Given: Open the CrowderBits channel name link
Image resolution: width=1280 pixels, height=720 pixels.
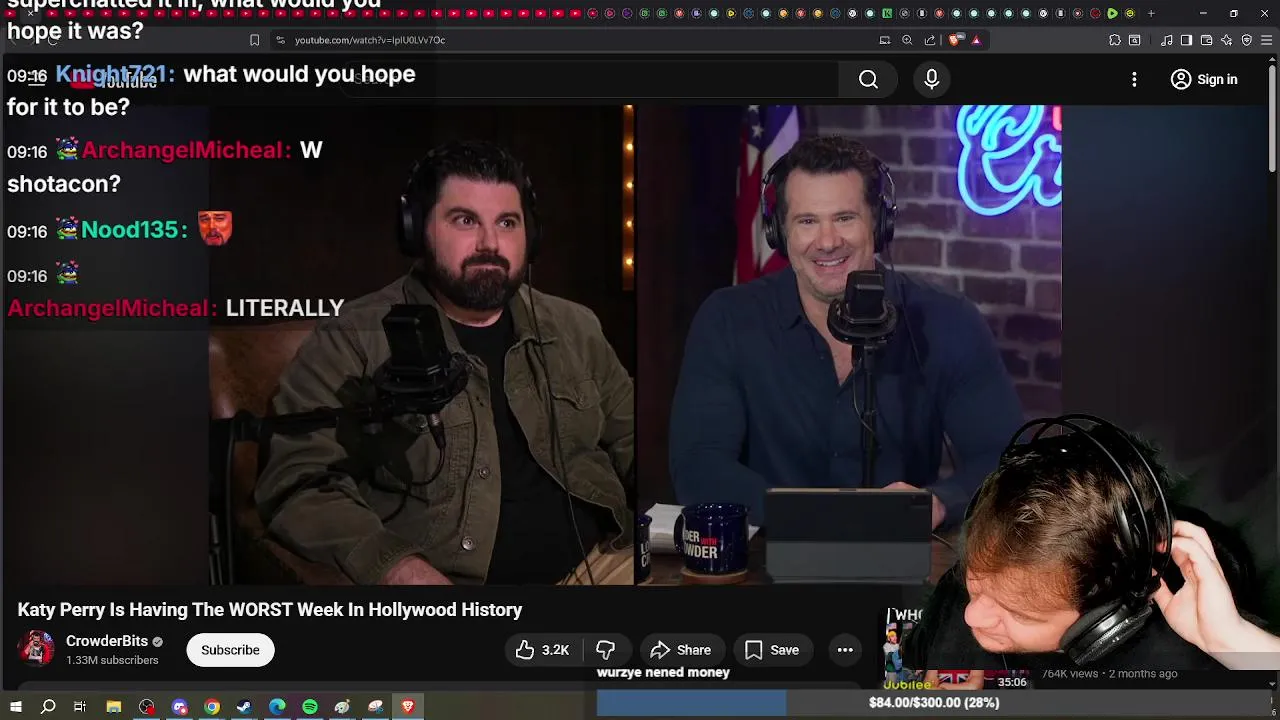Looking at the screenshot, I should pyautogui.click(x=107, y=641).
